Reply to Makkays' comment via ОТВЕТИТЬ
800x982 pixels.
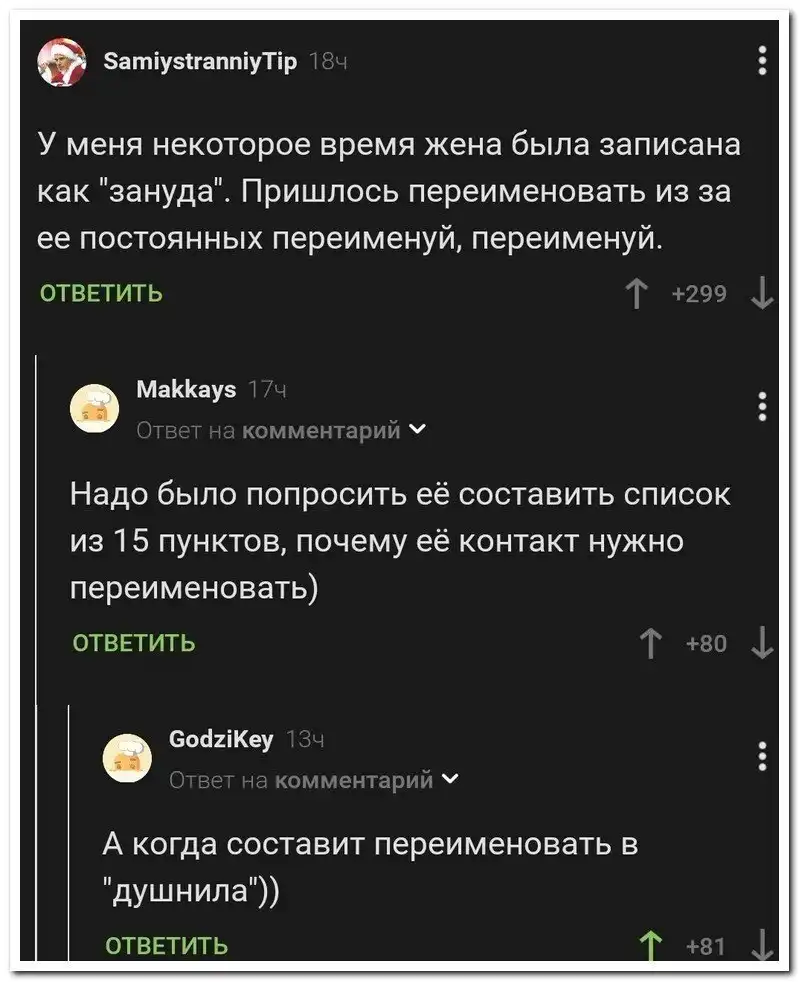136,643
